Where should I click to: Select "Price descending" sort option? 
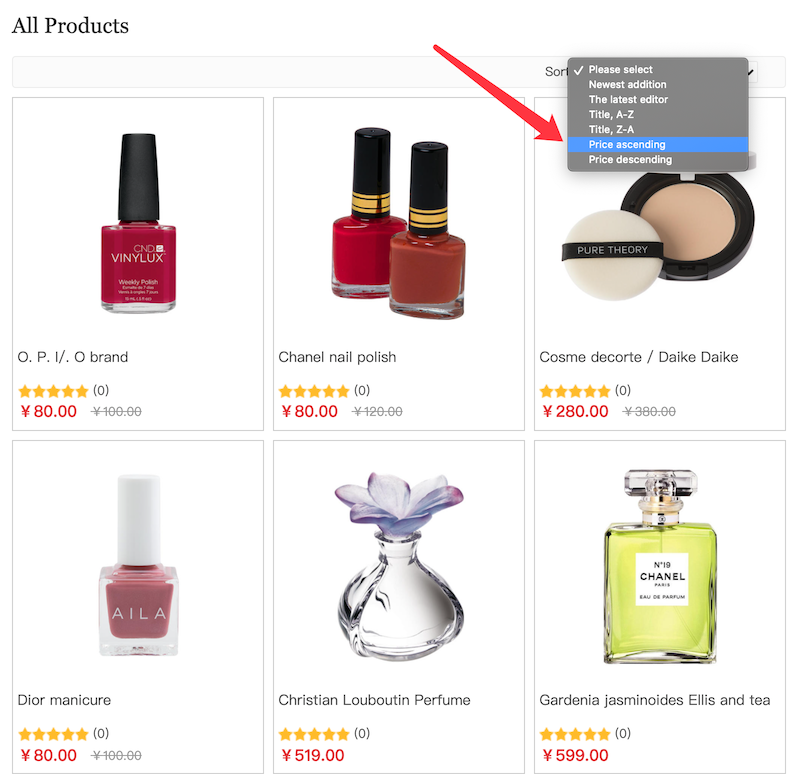tap(630, 160)
